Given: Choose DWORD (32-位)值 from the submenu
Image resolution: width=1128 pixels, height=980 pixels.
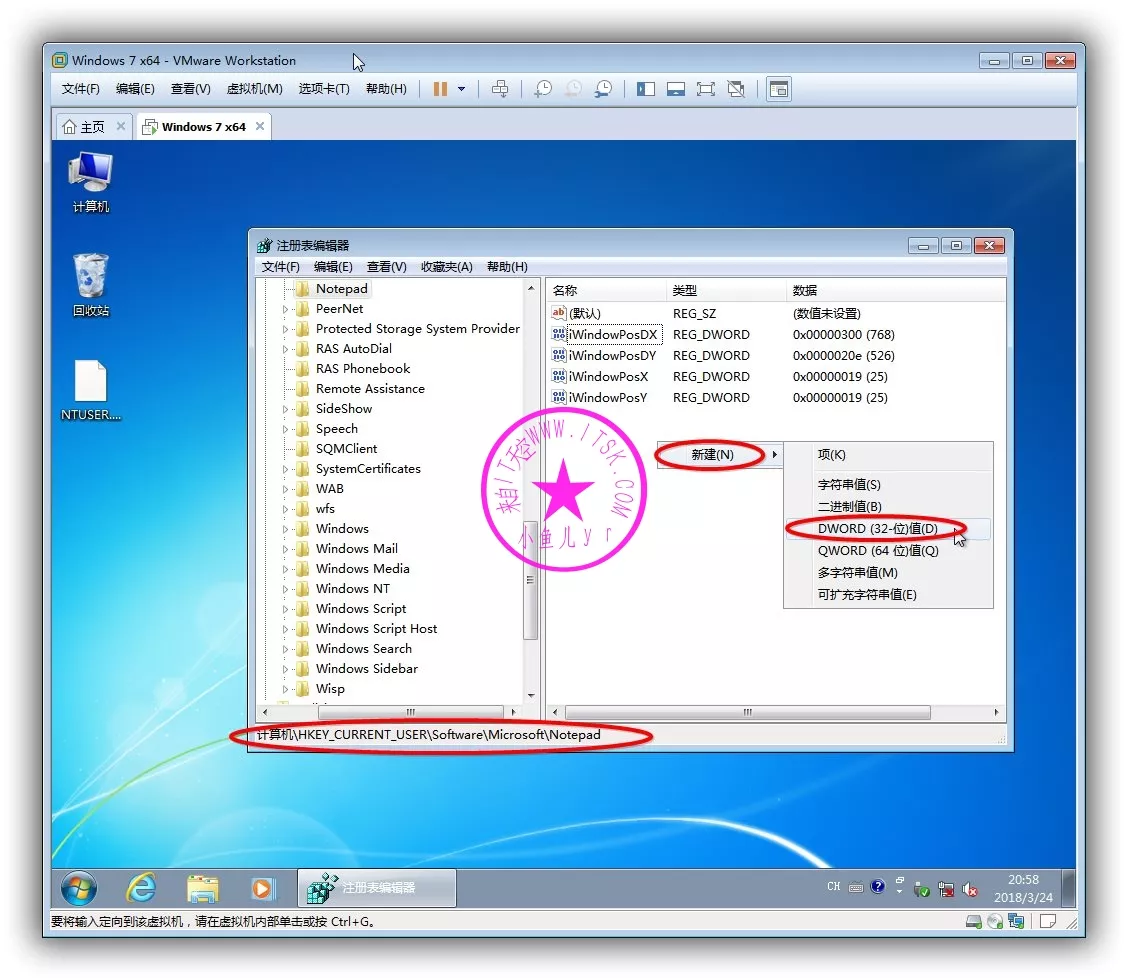Looking at the screenshot, I should click(x=877, y=529).
